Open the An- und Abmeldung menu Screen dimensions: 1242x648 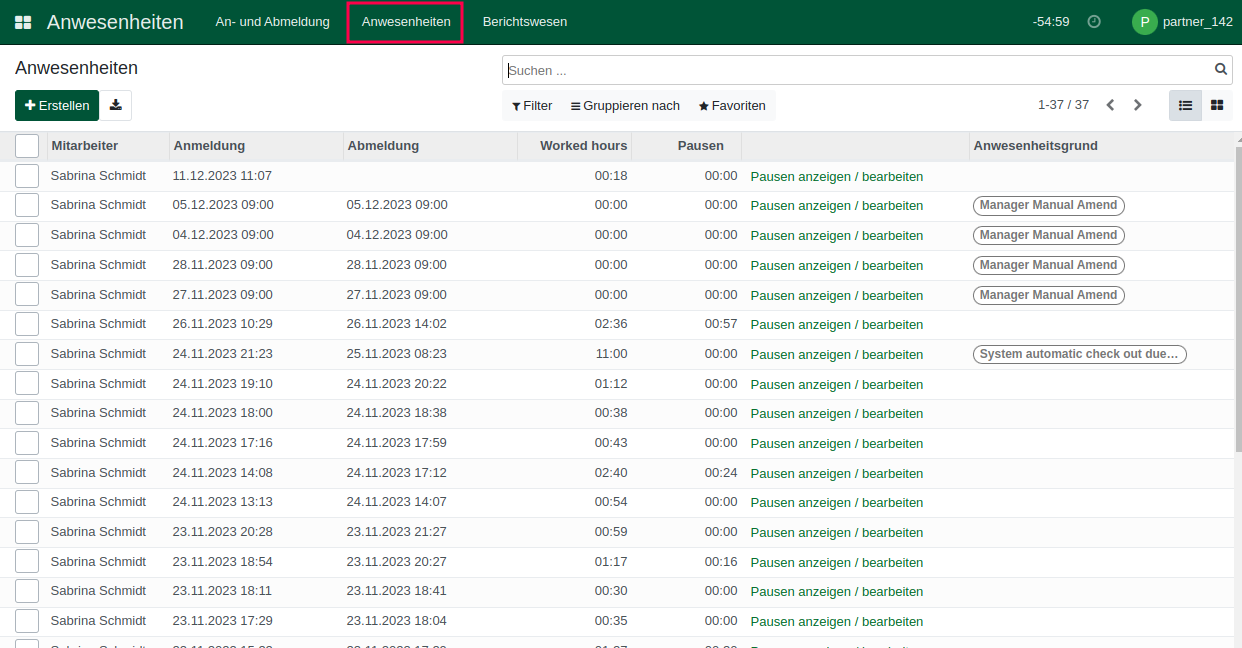272,22
